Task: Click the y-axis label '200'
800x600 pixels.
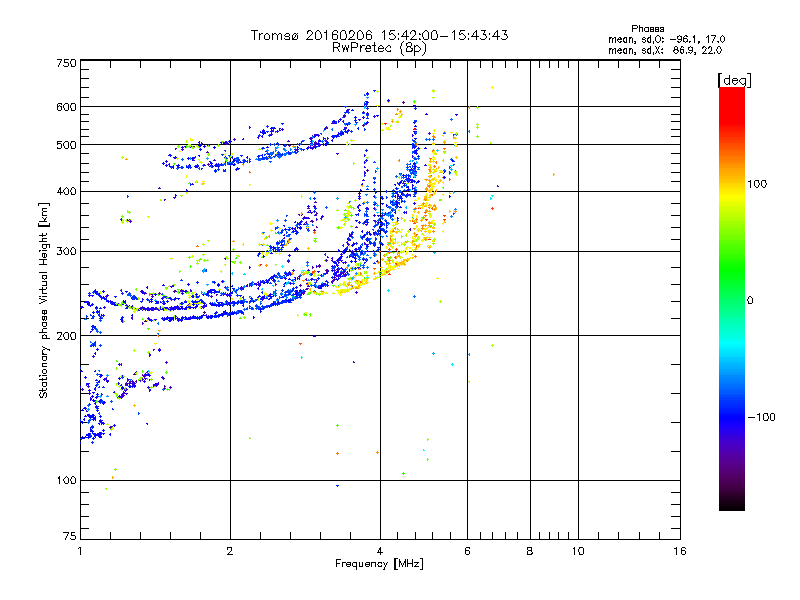Action: [x=66, y=336]
